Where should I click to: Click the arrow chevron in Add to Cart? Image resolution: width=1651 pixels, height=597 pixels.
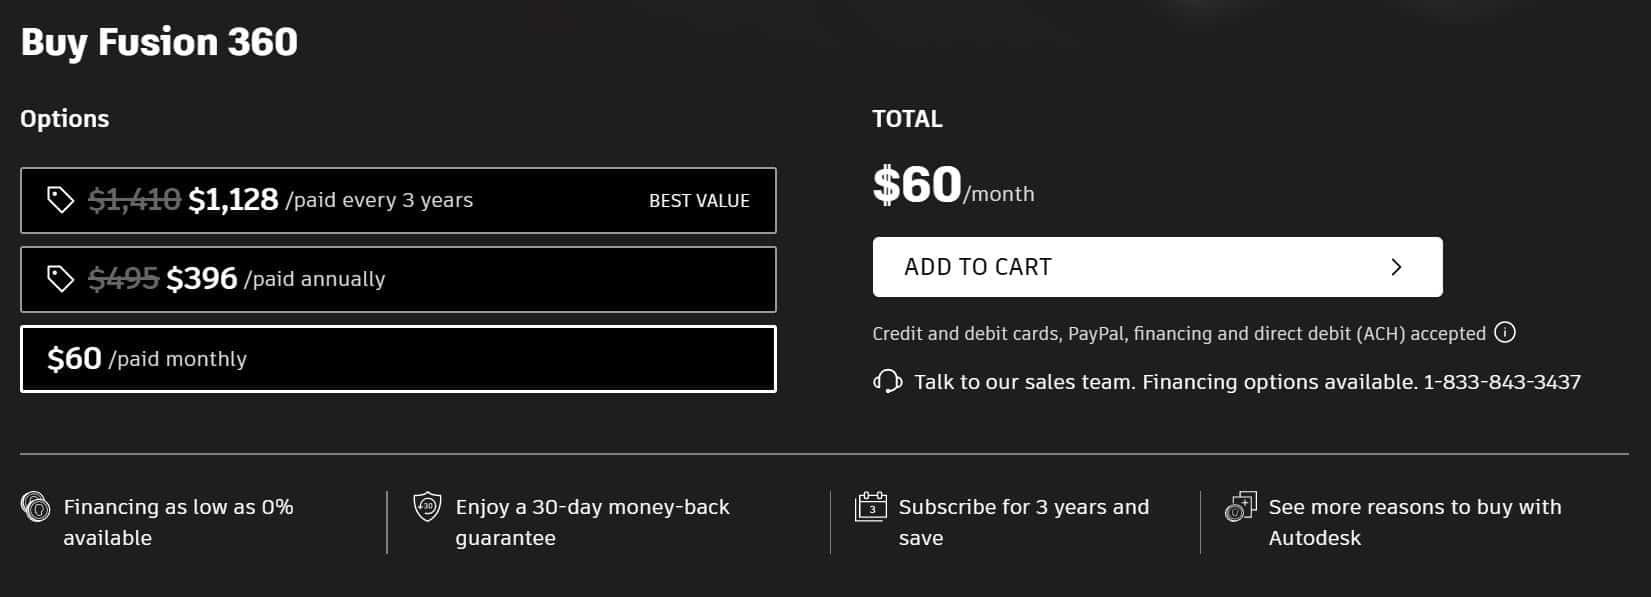coord(1397,267)
